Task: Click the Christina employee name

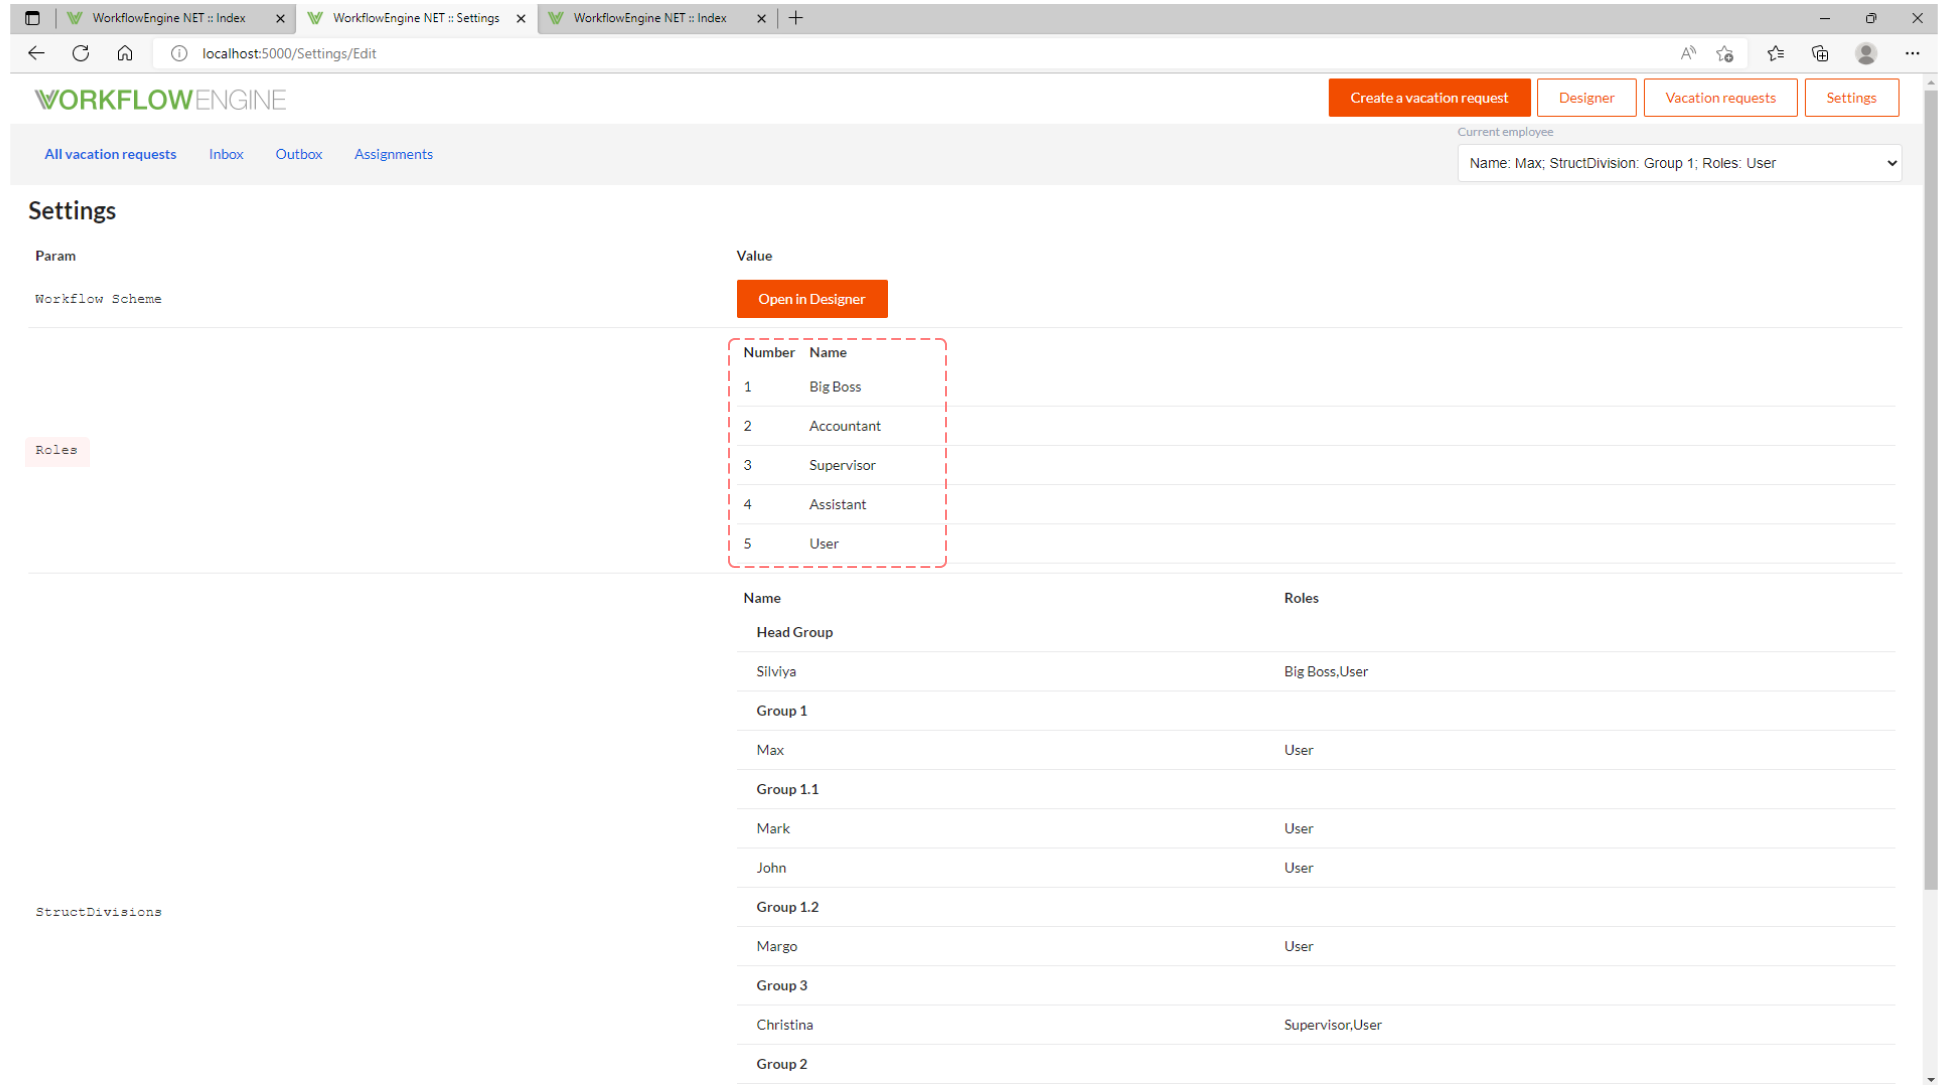Action: point(784,1025)
